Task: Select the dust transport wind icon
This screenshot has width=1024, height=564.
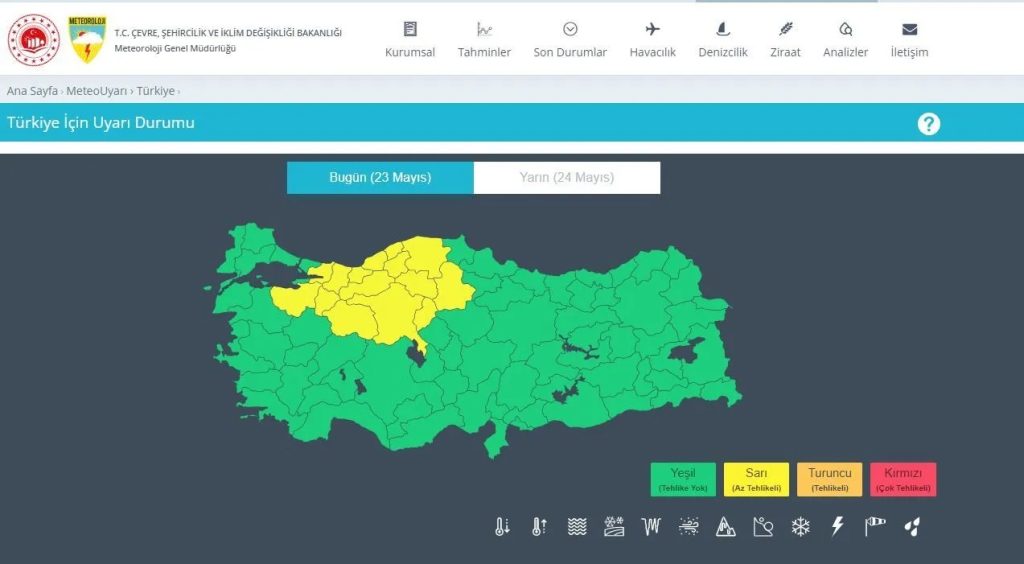Action: [688, 526]
